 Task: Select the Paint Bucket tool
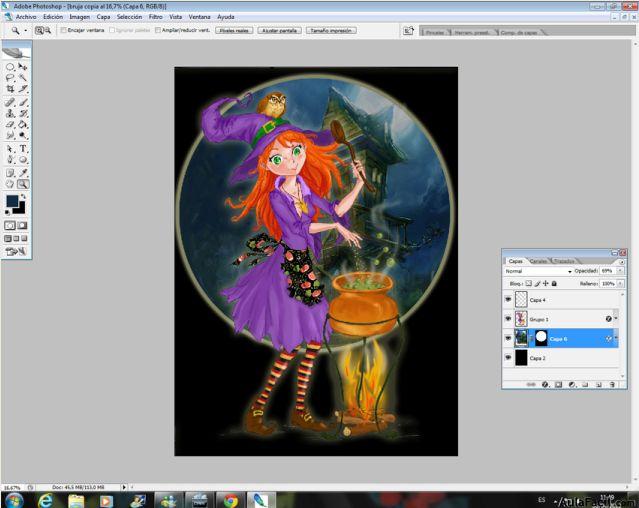pos(23,124)
